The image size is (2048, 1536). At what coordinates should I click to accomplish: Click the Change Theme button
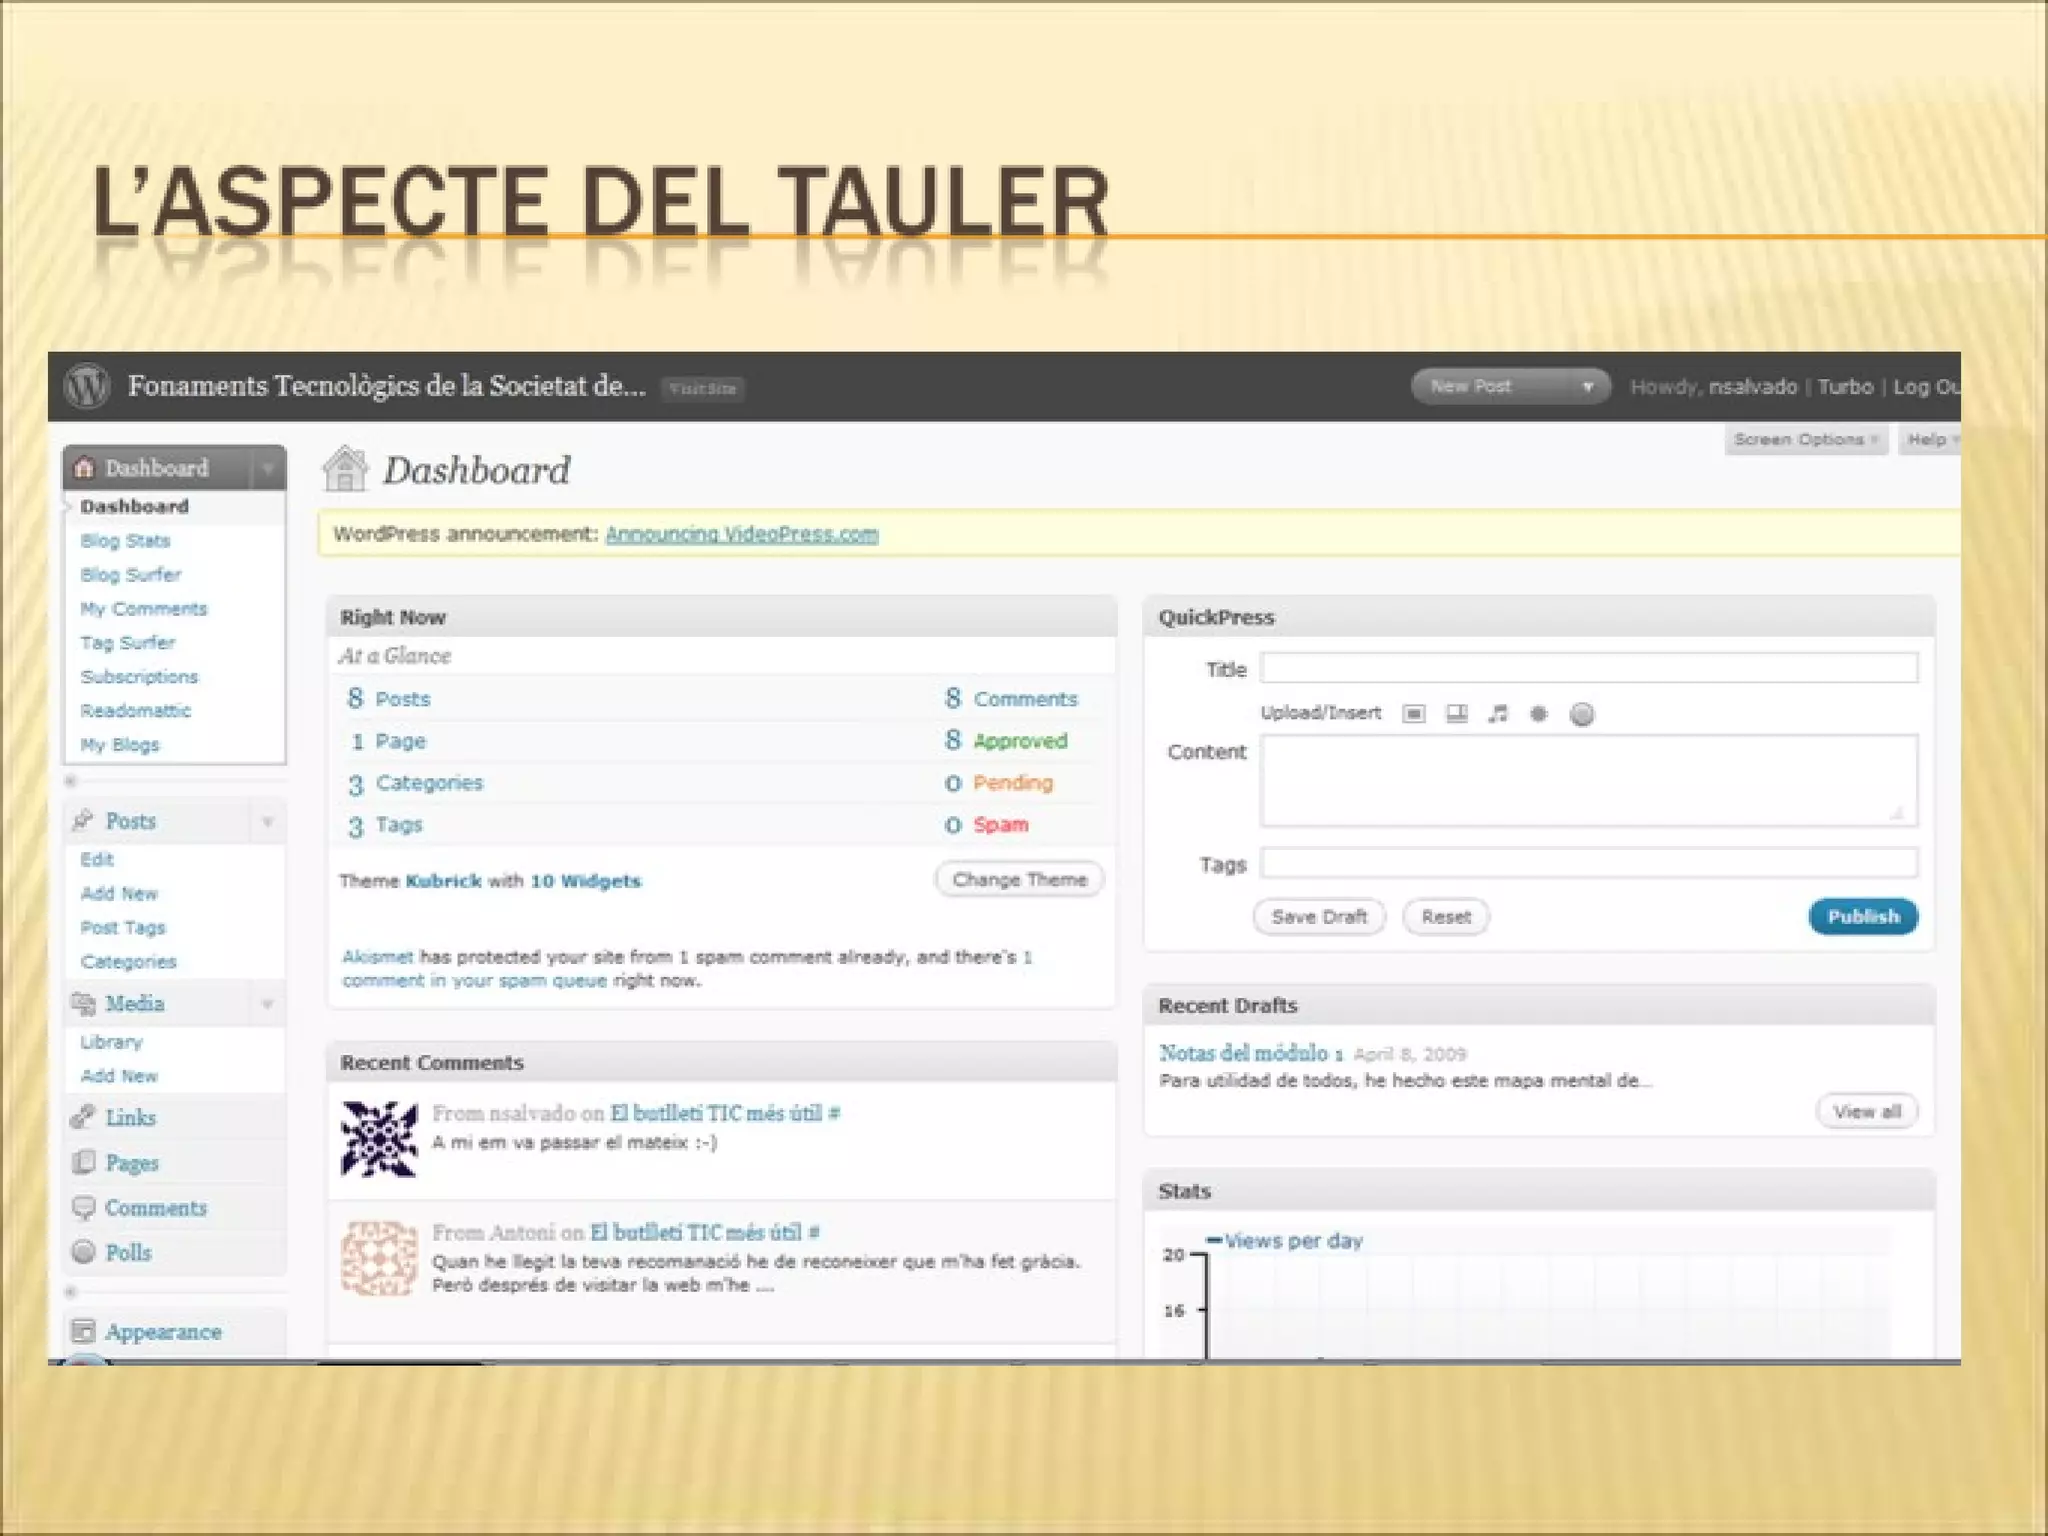1019,880
